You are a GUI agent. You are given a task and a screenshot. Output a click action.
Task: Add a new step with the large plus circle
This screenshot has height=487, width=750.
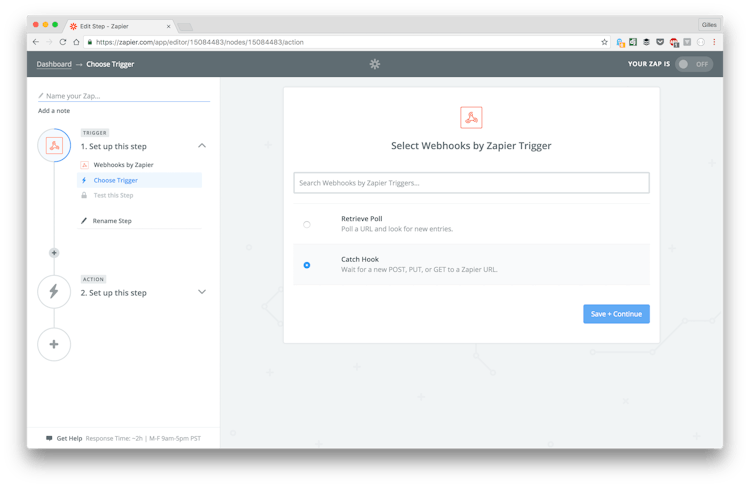pyautogui.click(x=54, y=344)
